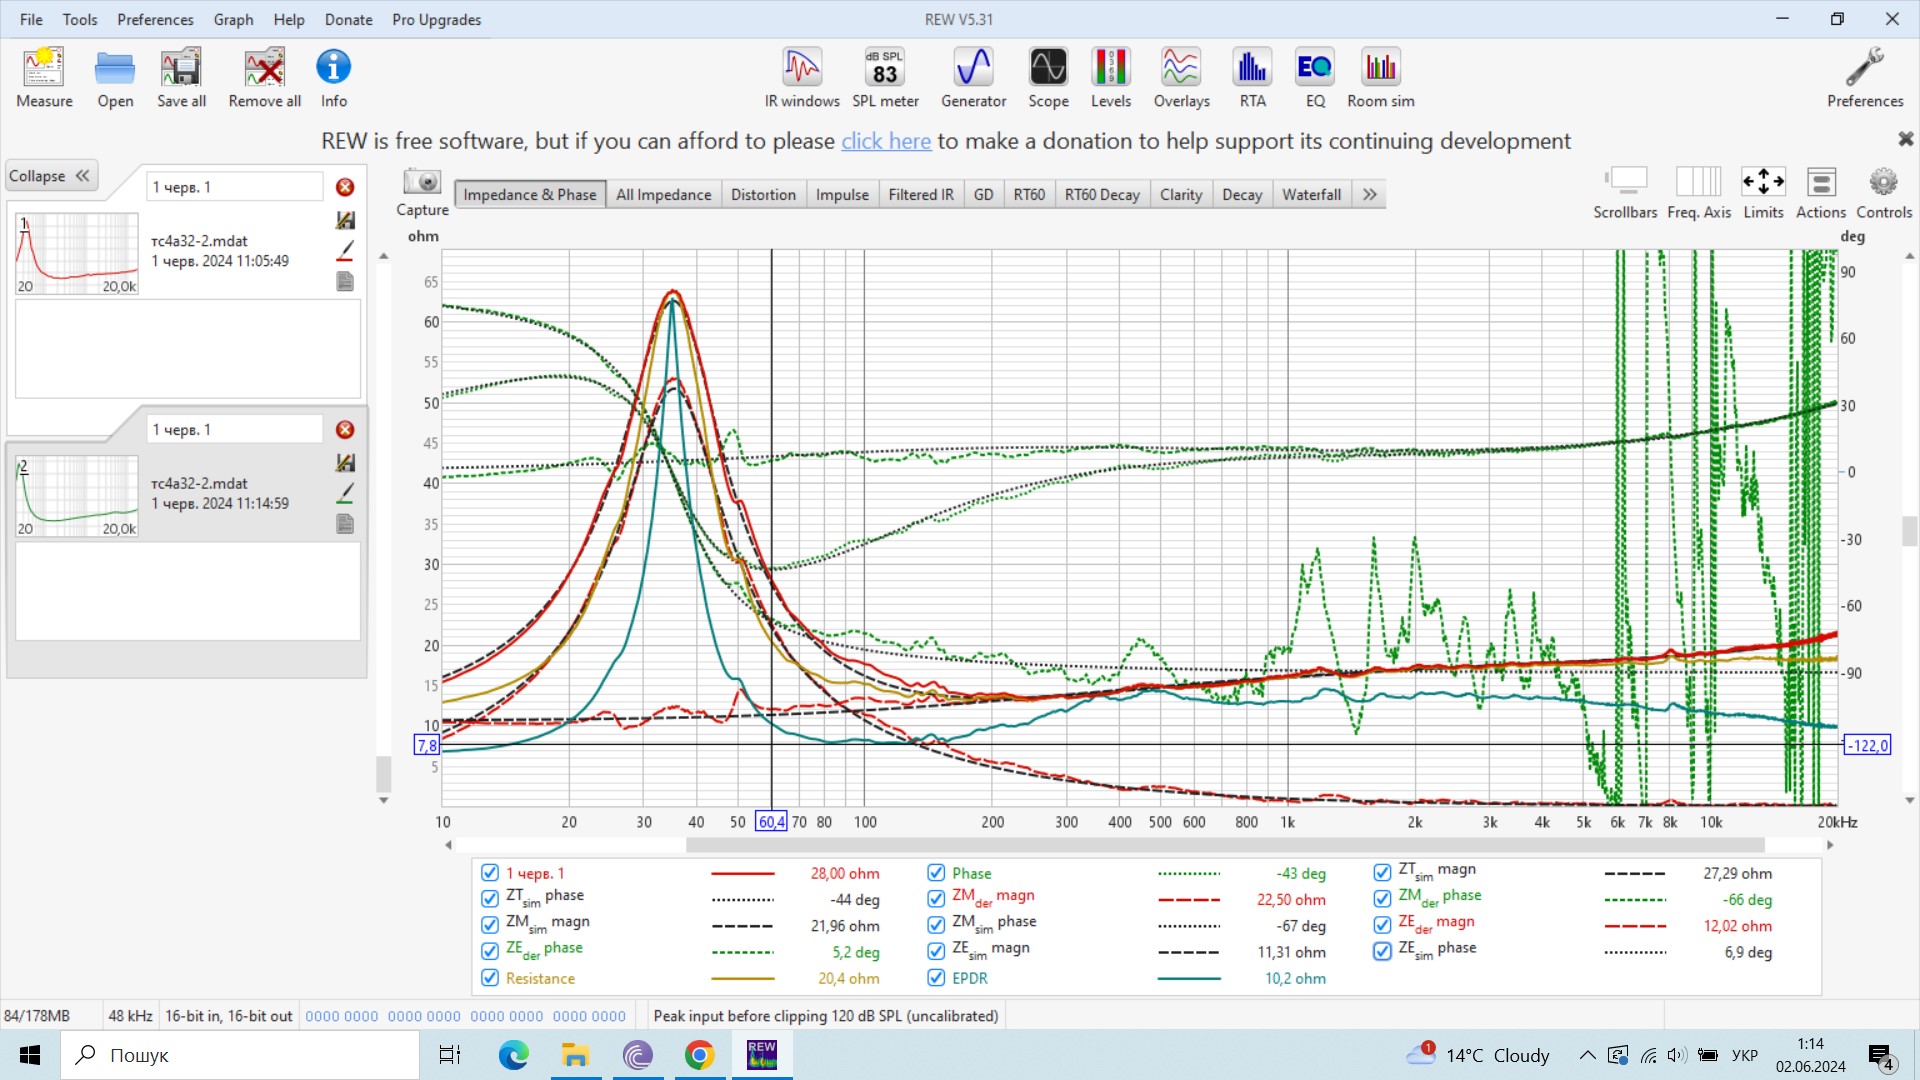This screenshot has width=1920, height=1080.
Task: Toggle ZM der magn trace checkbox
Action: tap(936, 899)
